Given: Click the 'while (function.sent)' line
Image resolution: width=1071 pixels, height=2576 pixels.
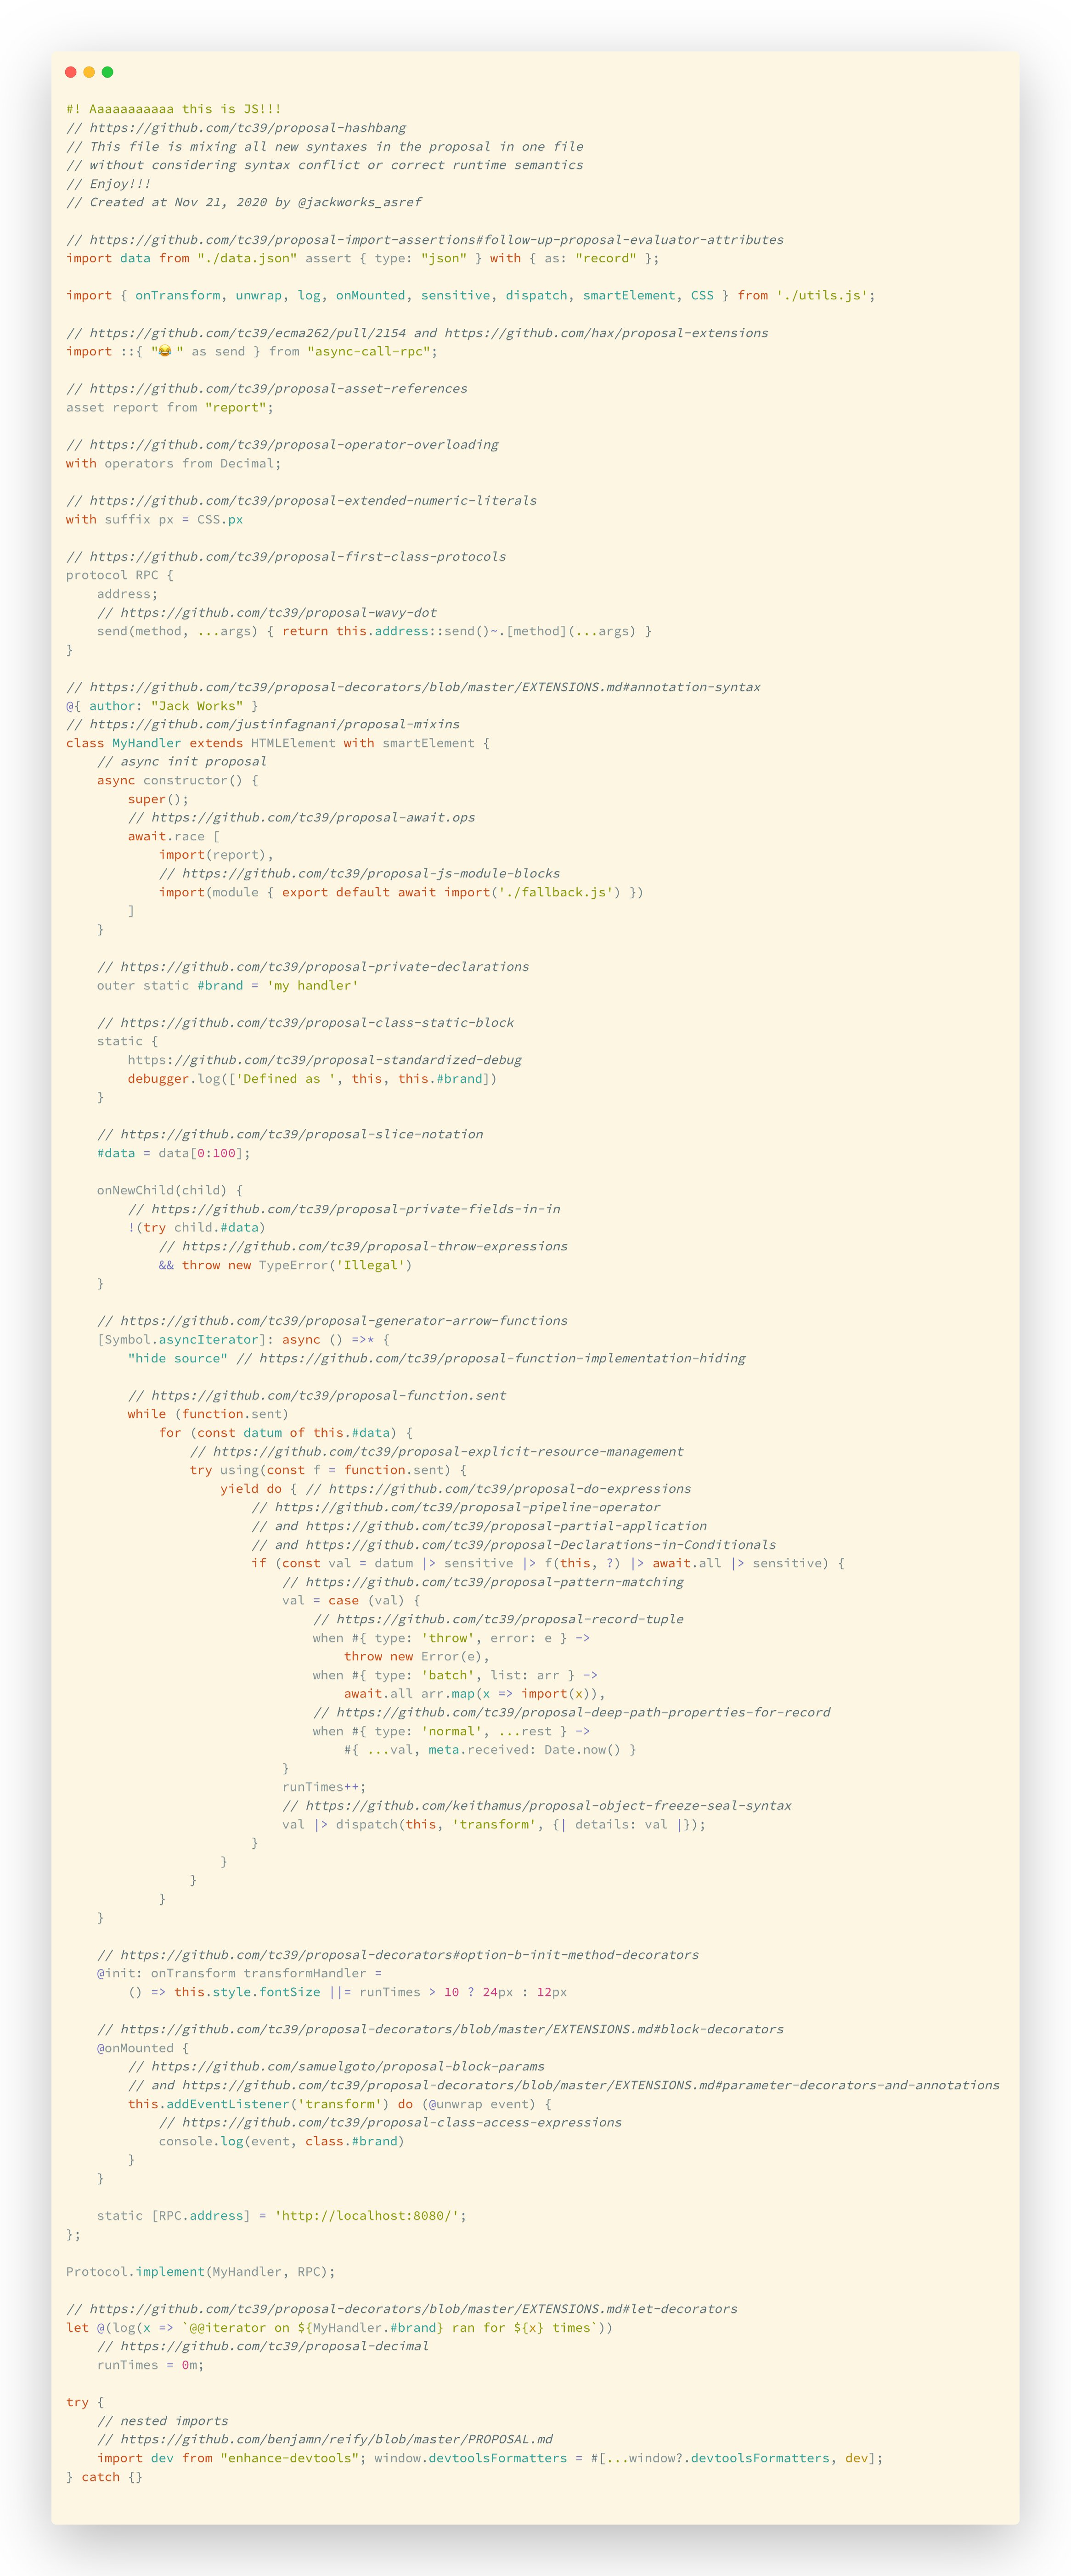Looking at the screenshot, I should (208, 1414).
